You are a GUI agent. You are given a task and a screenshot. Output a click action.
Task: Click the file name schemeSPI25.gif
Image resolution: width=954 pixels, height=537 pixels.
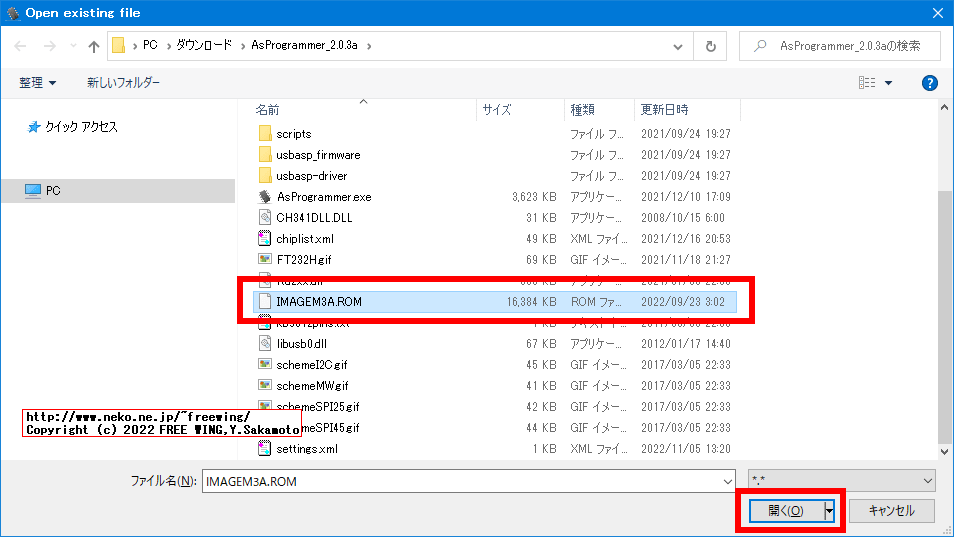pos(318,407)
